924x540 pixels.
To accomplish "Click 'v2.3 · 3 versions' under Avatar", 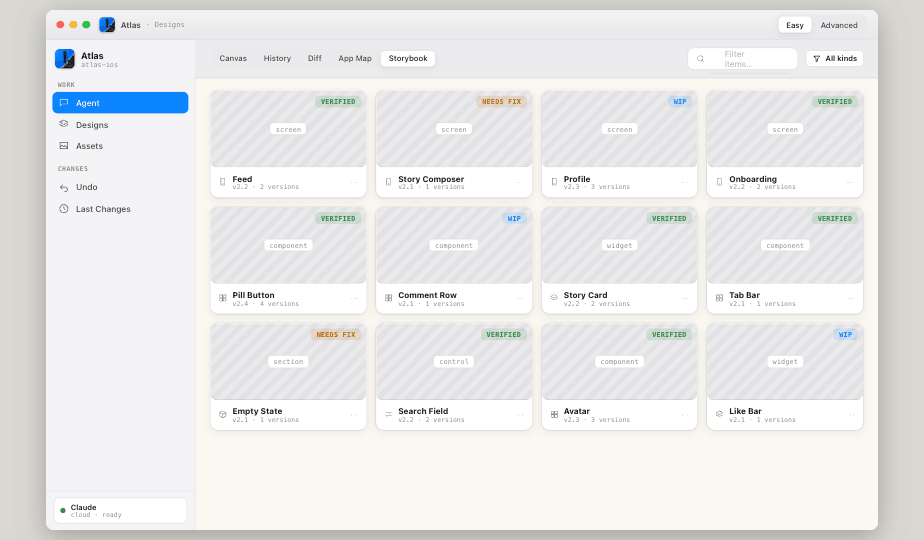I will [596, 420].
